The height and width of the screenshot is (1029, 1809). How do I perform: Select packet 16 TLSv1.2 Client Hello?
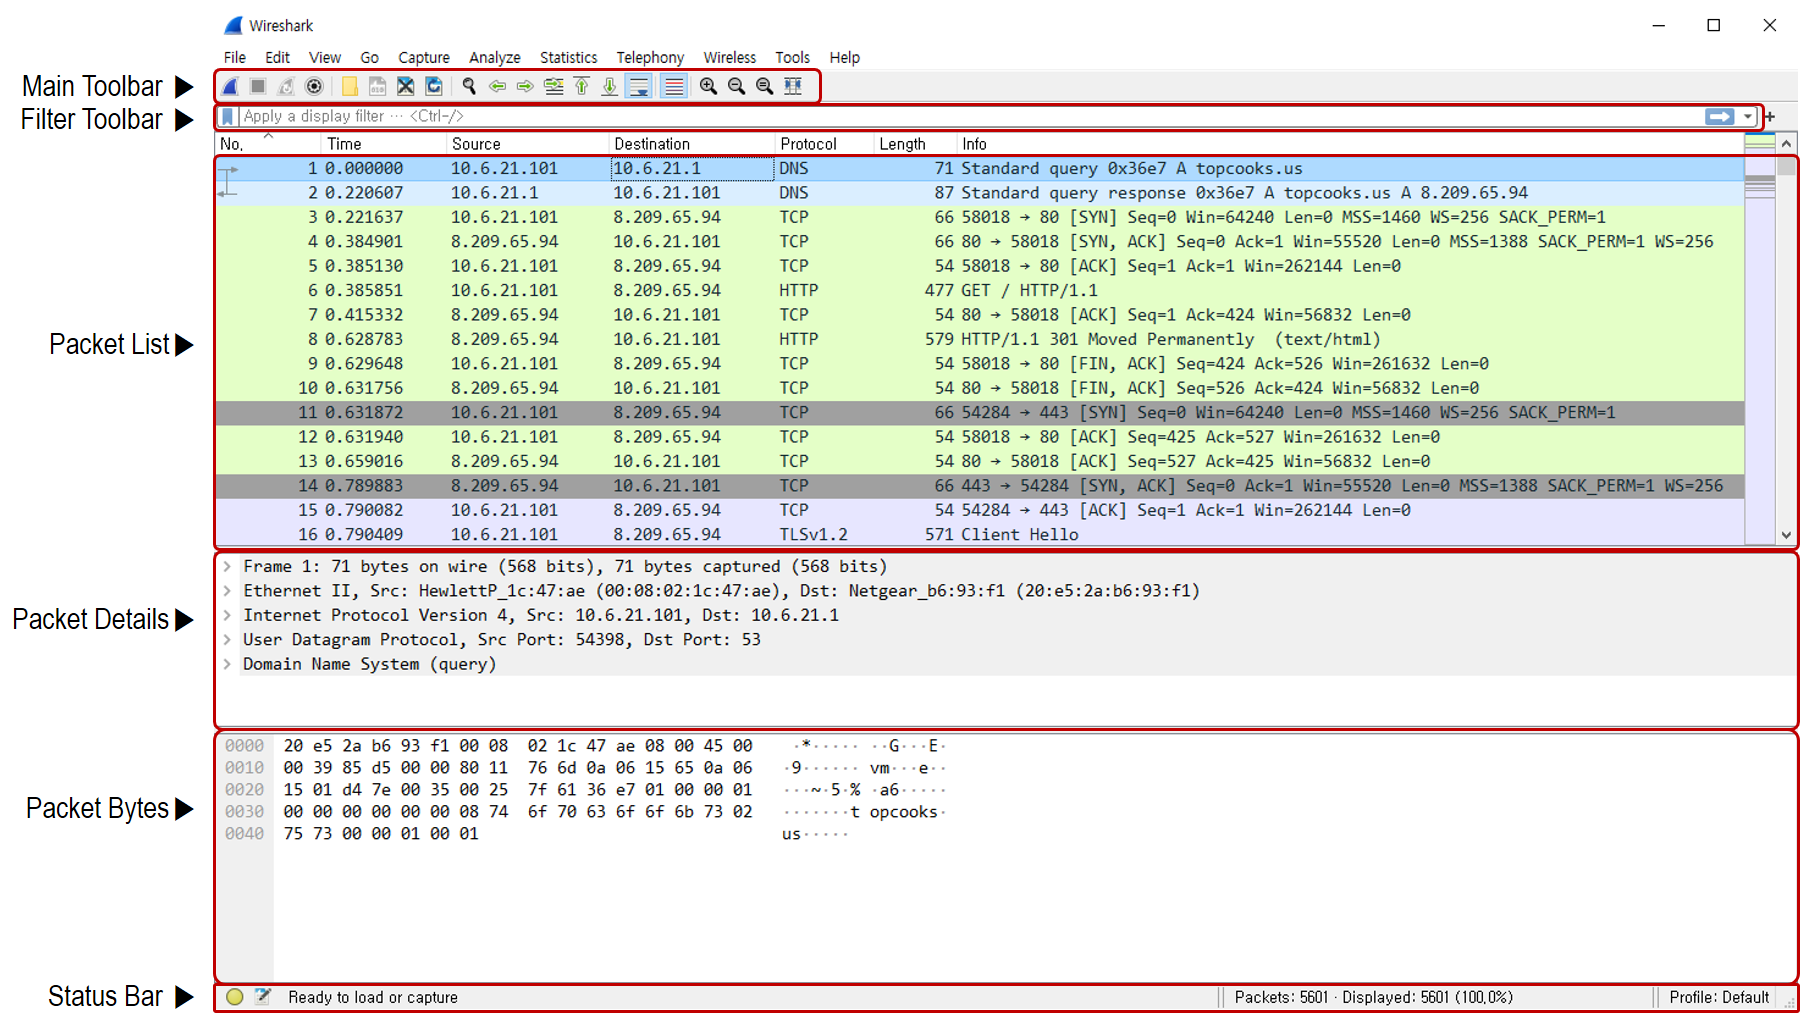pyautogui.click(x=980, y=535)
